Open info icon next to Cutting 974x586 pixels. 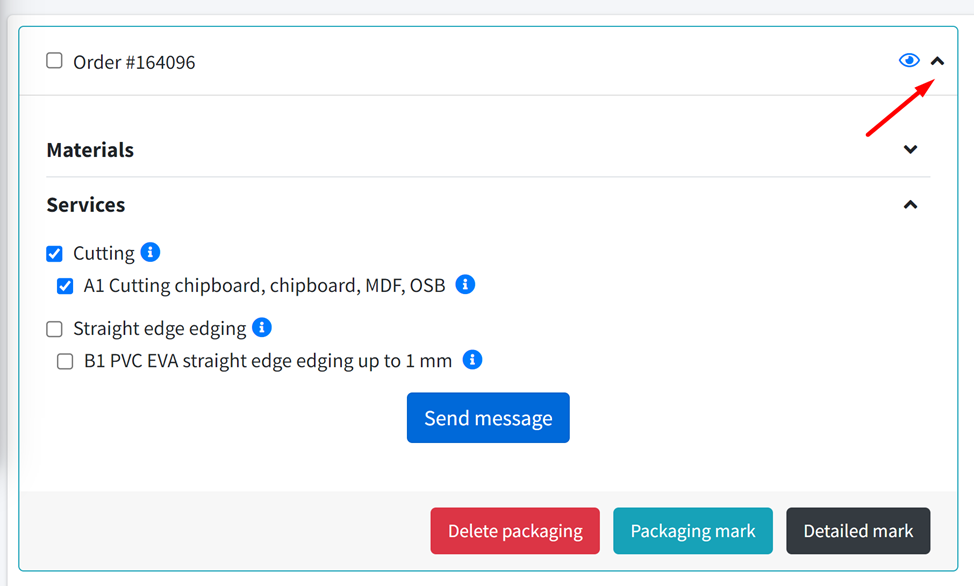[150, 252]
